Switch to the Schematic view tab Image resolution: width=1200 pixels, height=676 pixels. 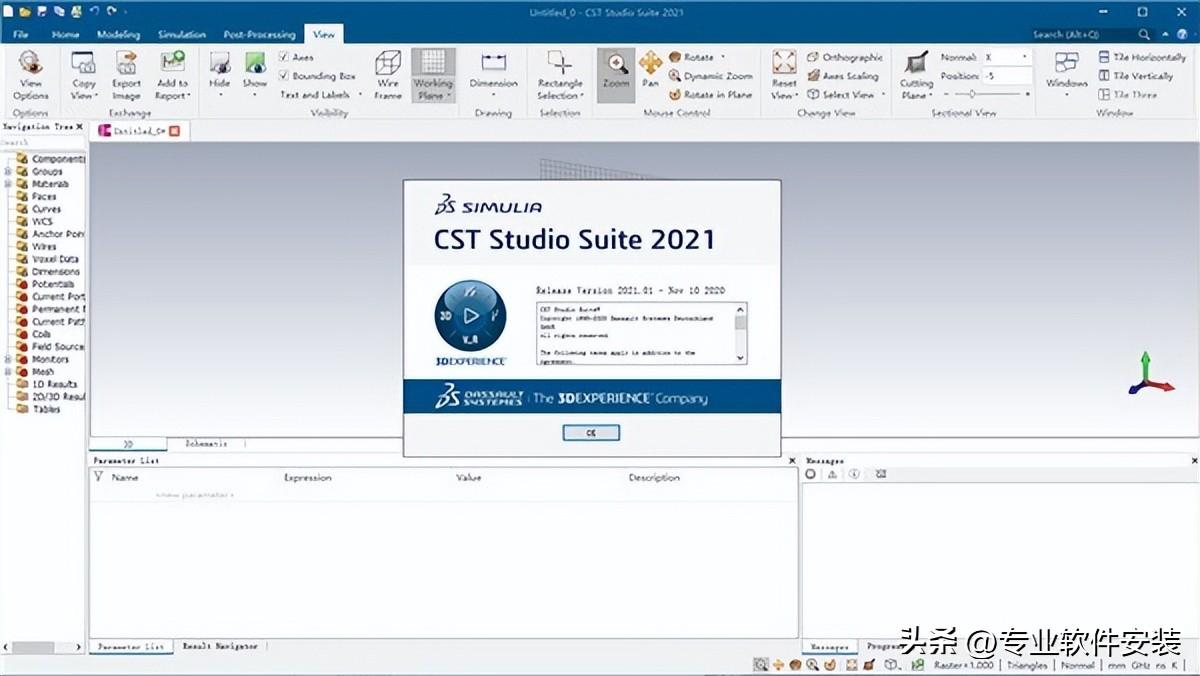[206, 444]
